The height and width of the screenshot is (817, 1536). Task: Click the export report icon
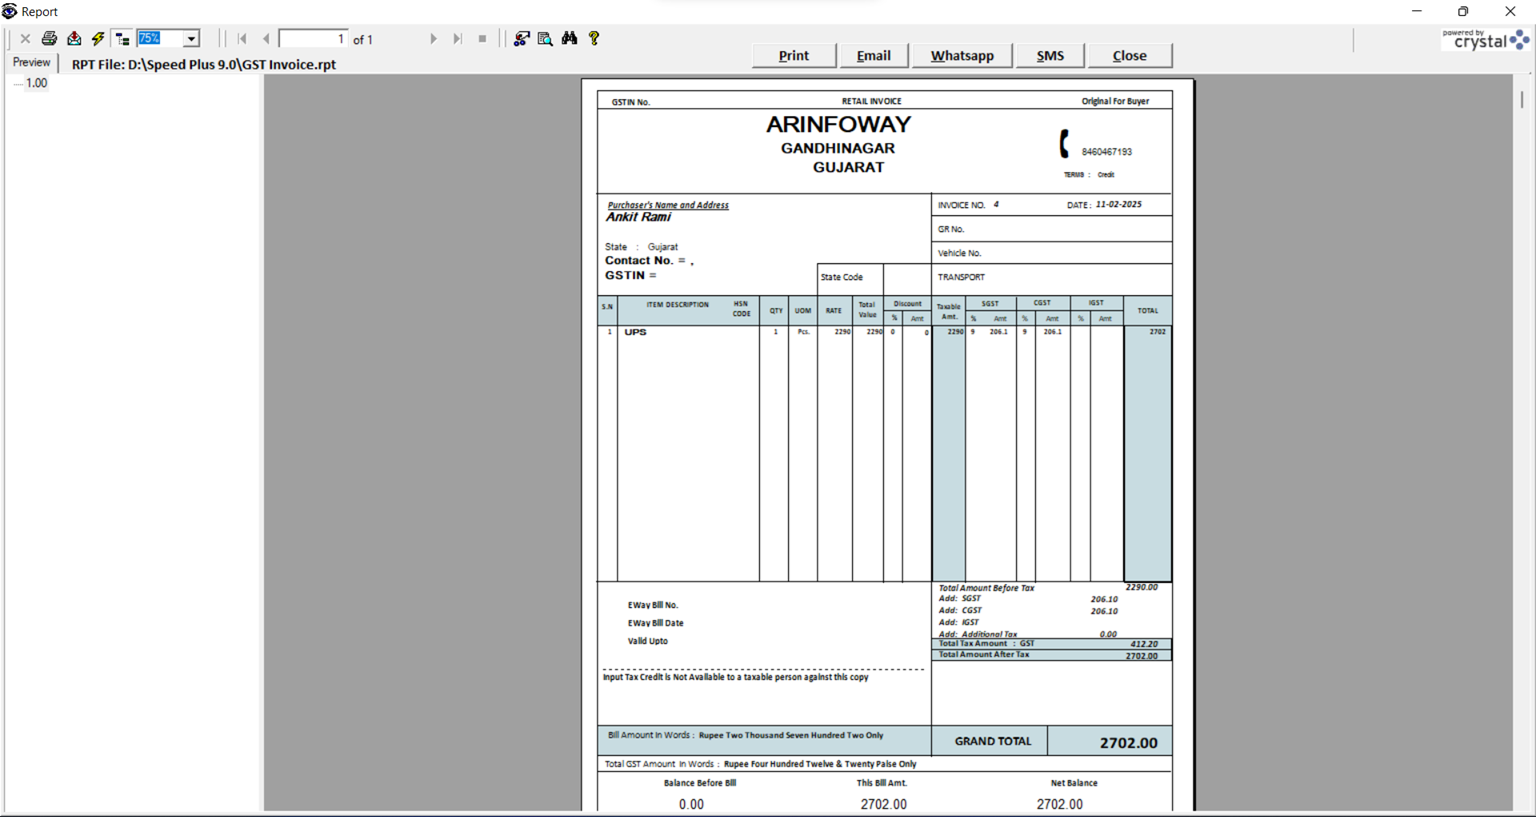click(x=74, y=39)
